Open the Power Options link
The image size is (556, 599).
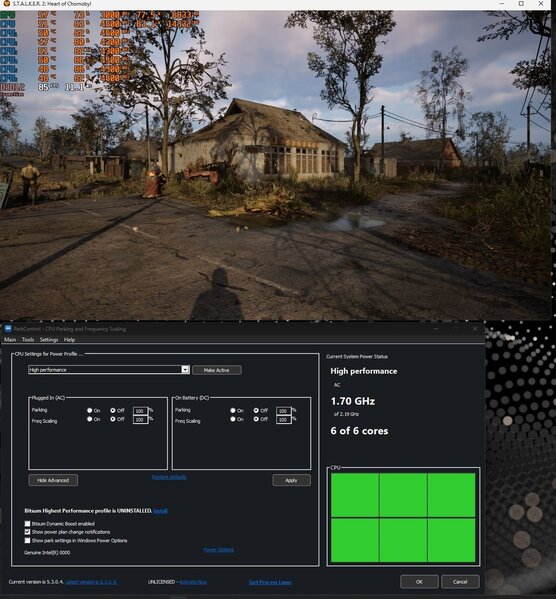coord(219,550)
